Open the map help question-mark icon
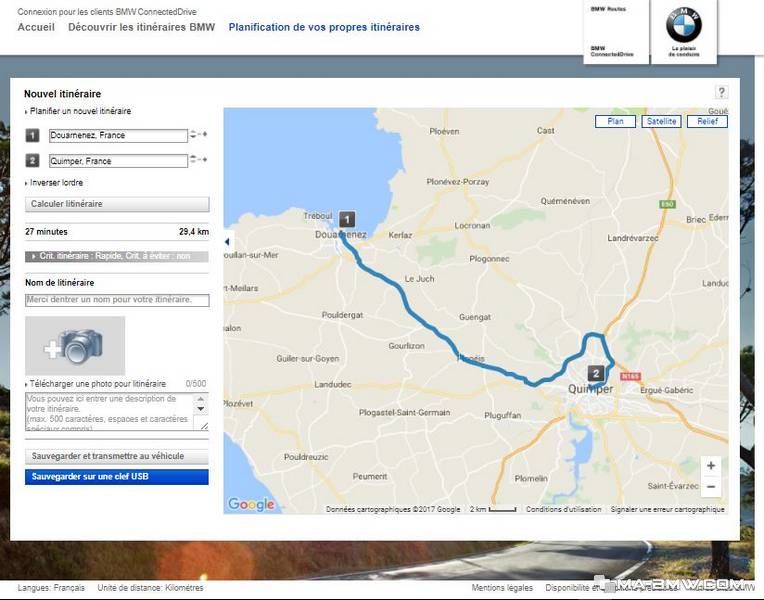The image size is (764, 600). (721, 92)
